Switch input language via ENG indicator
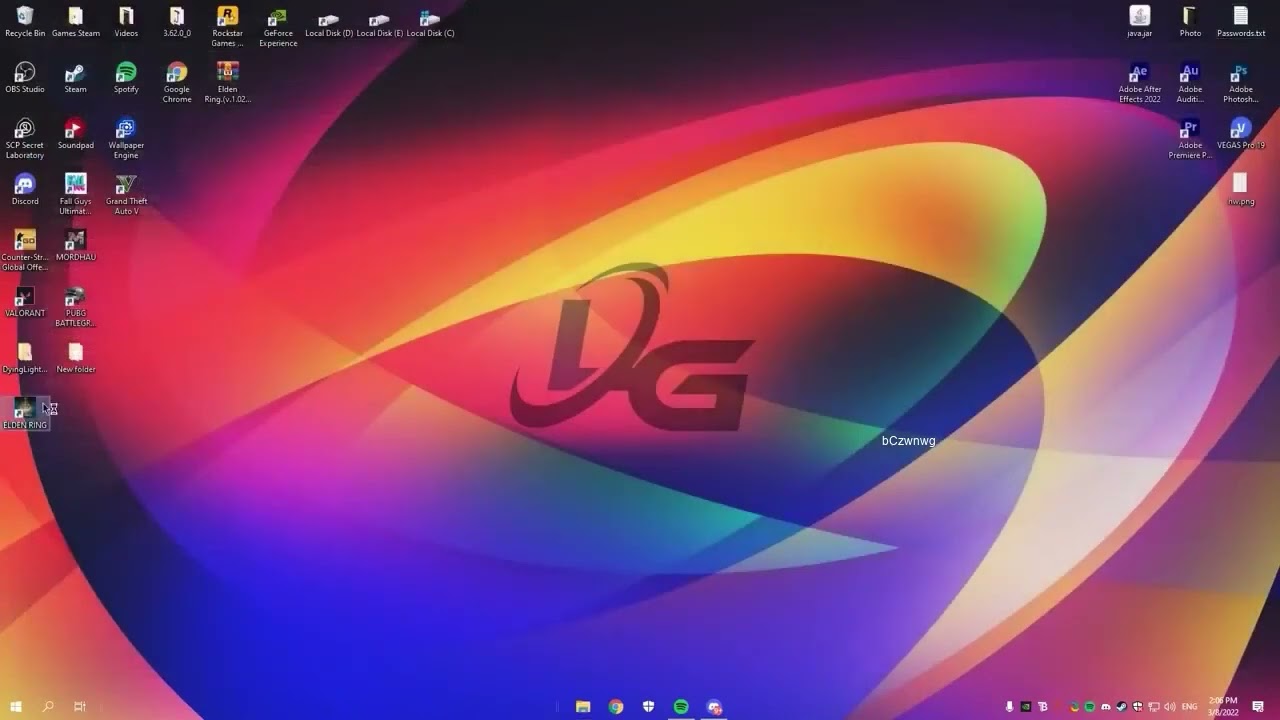The image size is (1280, 720). pos(1189,707)
